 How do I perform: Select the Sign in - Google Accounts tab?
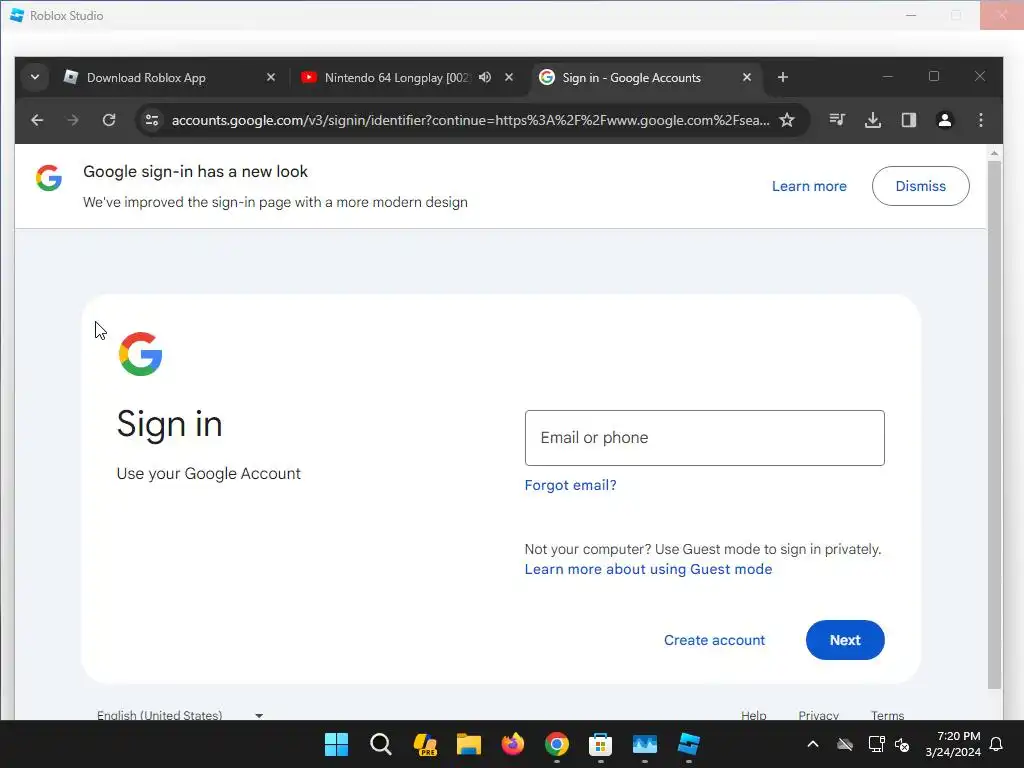(631, 78)
